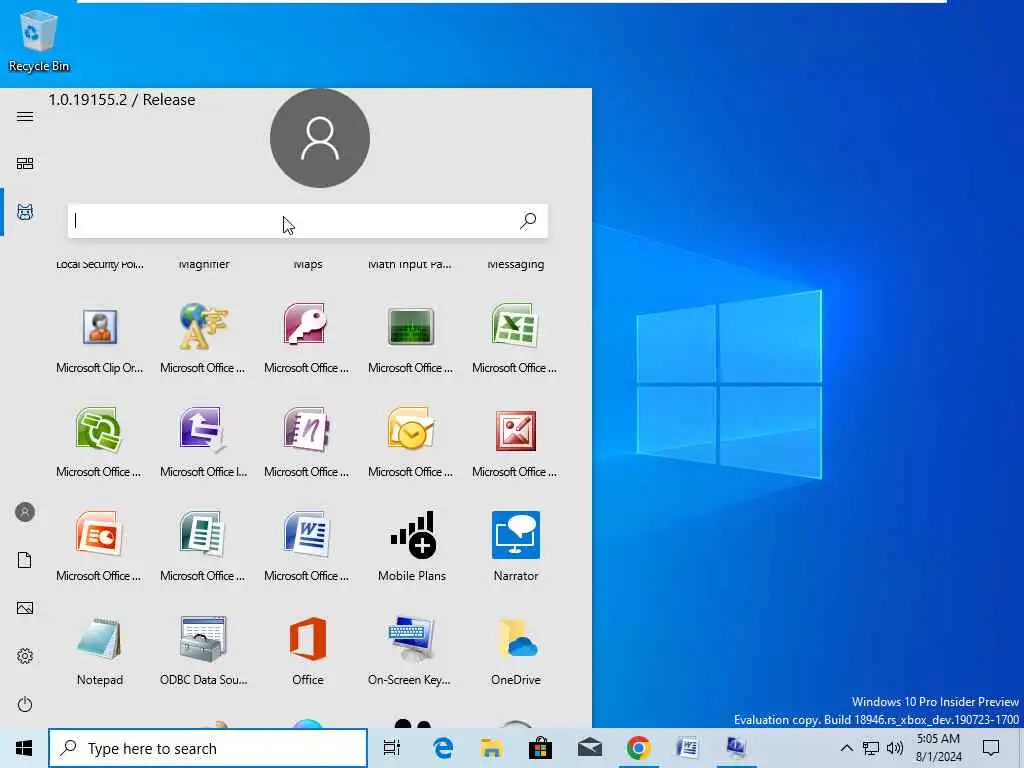Open the small user account icon in sidebar
Viewport: 1024px width, 768px height.
(25, 512)
